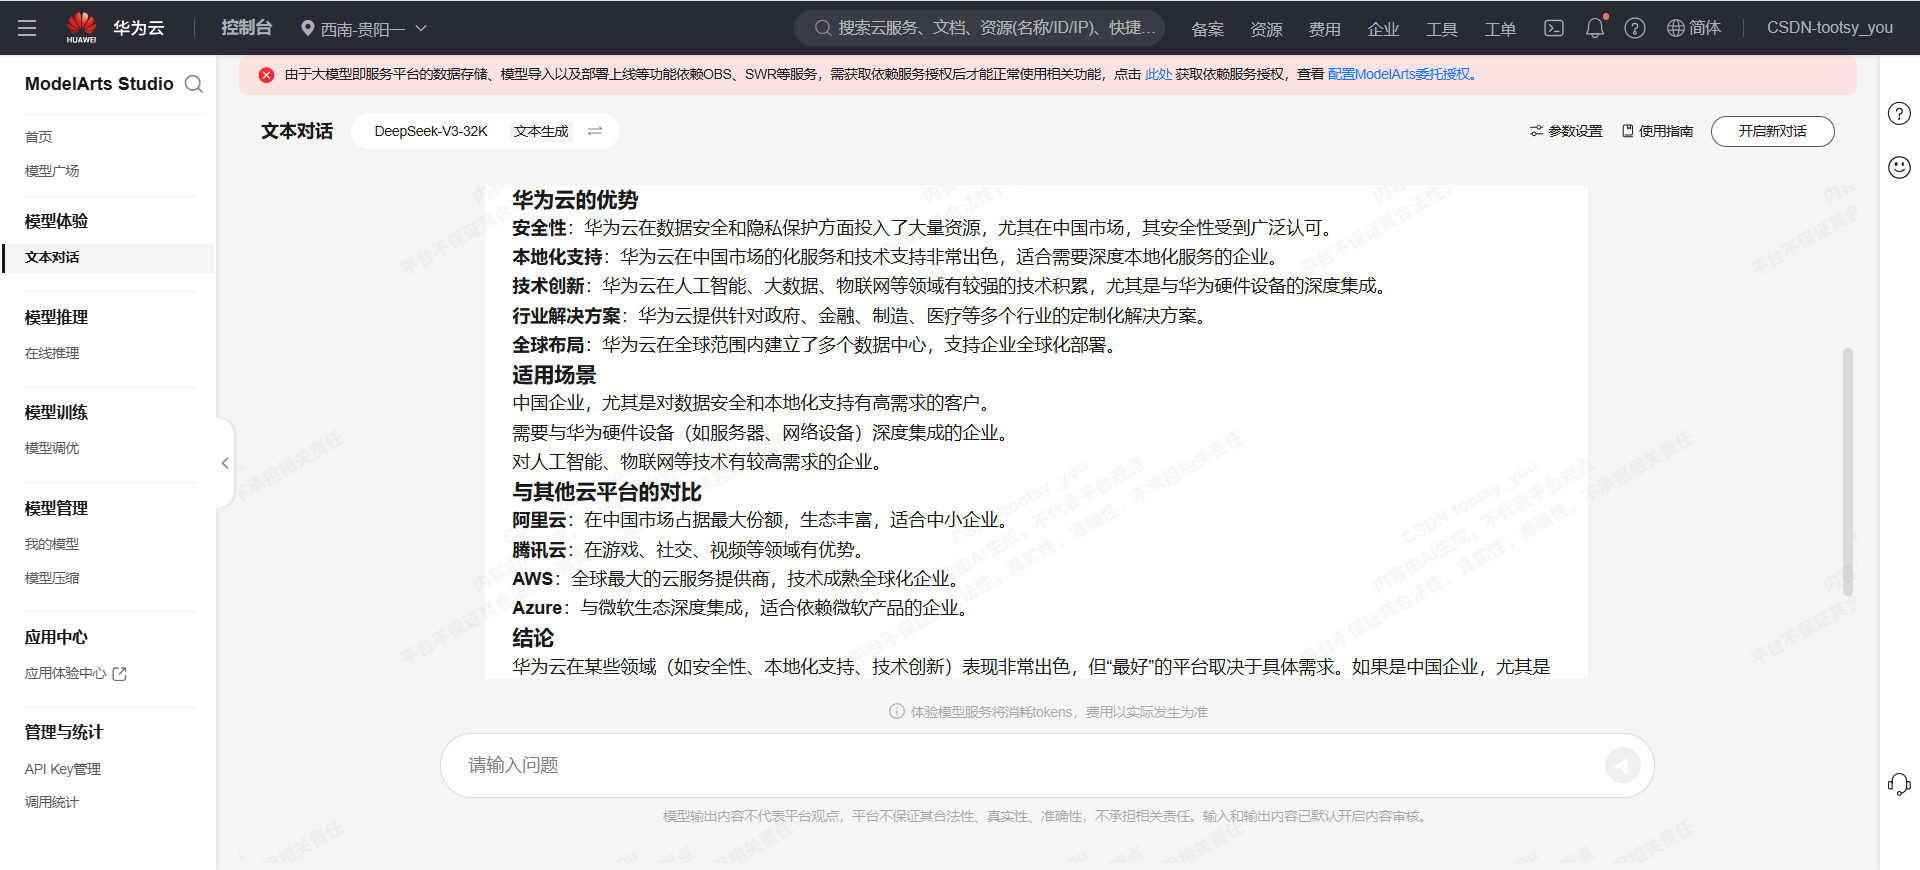1920x870 pixels.
Task: Open 模型压缩 in sidebar
Action: coord(52,578)
